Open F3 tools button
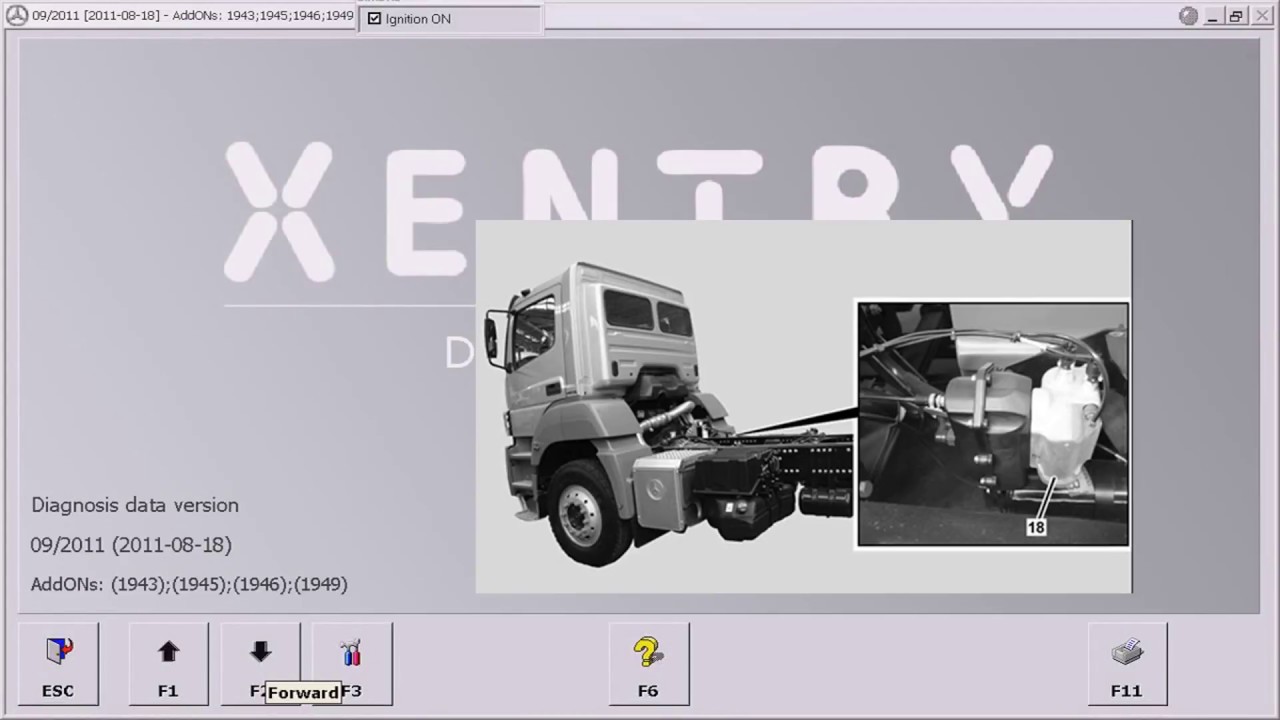Image resolution: width=1280 pixels, height=720 pixels. [x=352, y=664]
